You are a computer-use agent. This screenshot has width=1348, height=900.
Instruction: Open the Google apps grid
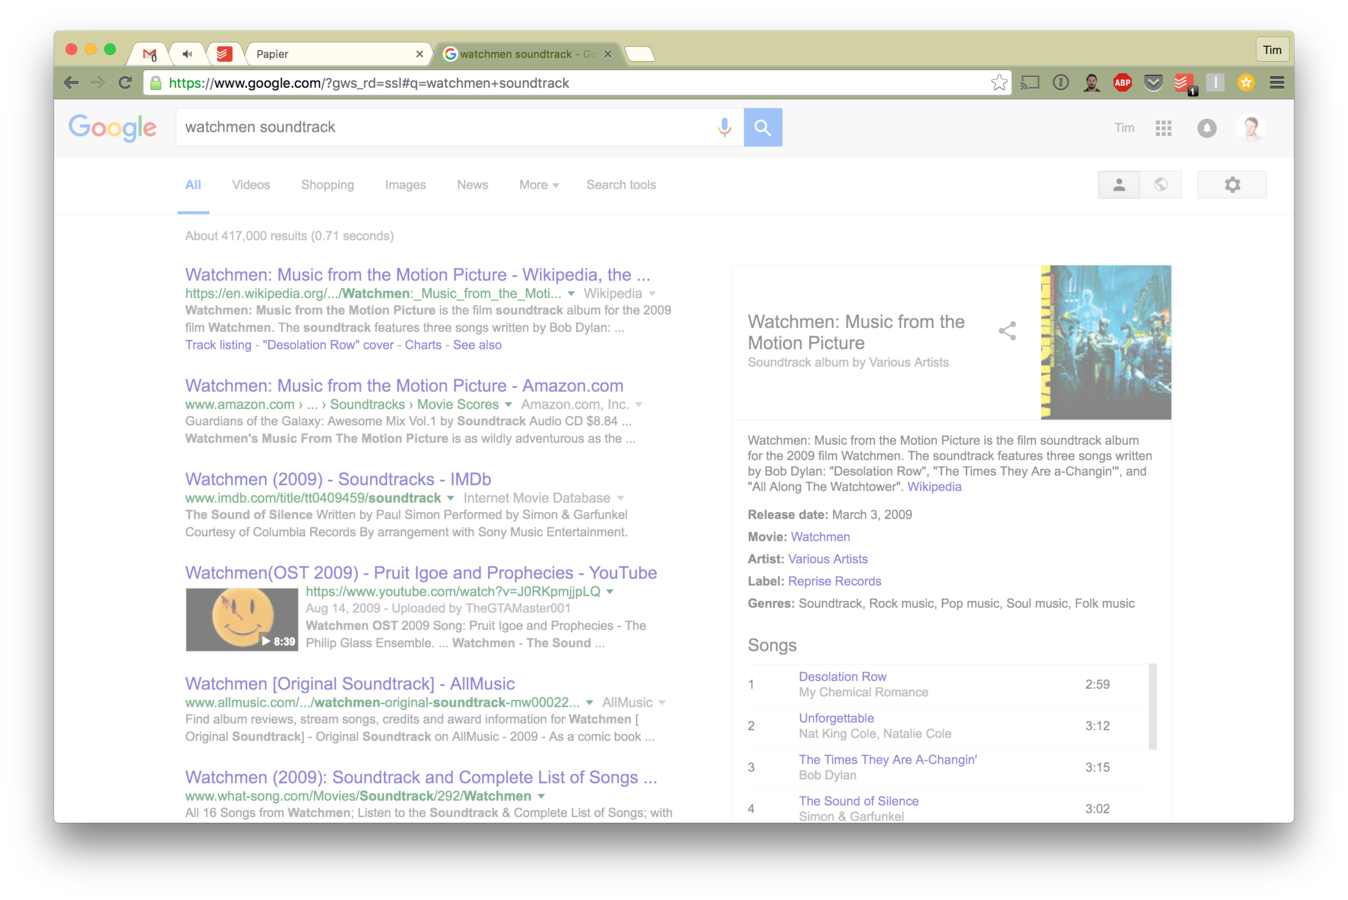pyautogui.click(x=1164, y=128)
